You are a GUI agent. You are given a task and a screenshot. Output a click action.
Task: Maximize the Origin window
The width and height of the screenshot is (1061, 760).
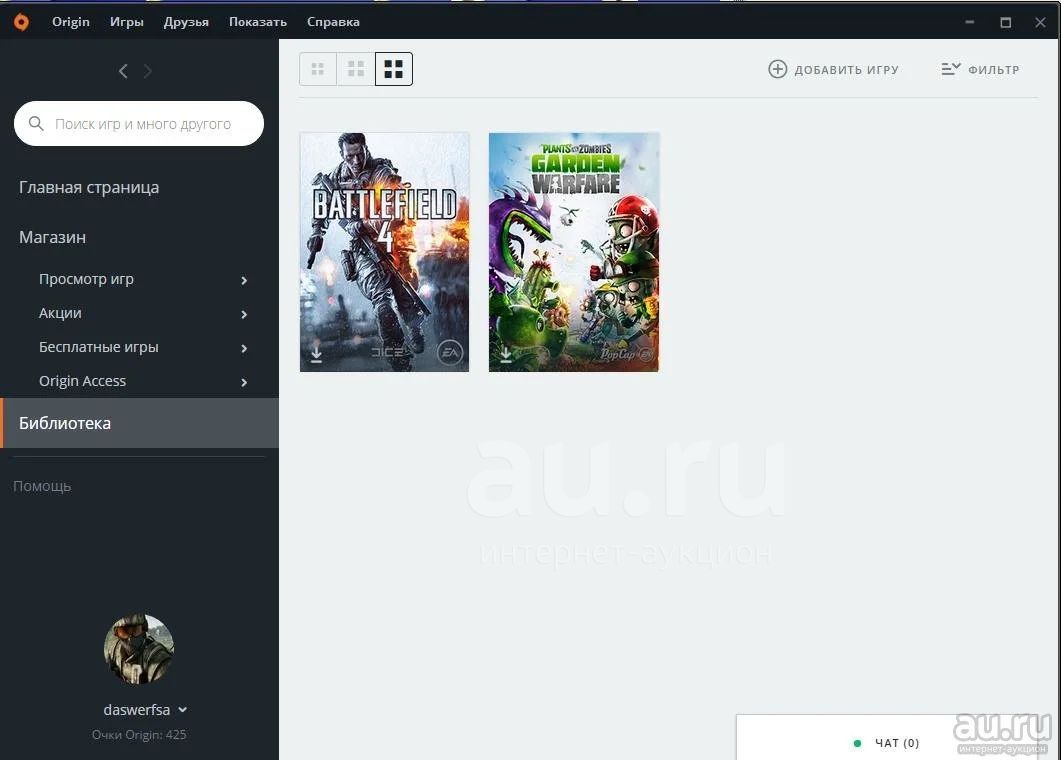1006,22
